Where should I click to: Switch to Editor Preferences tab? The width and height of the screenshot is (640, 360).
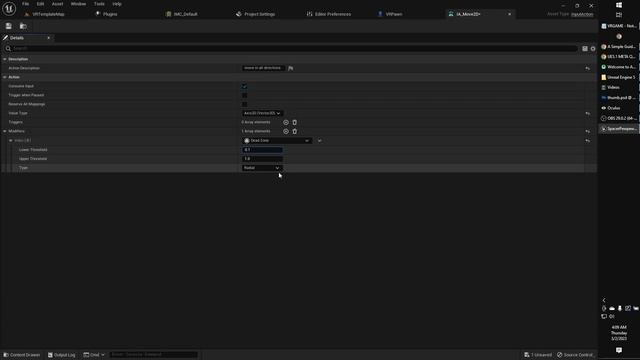(x=333, y=14)
